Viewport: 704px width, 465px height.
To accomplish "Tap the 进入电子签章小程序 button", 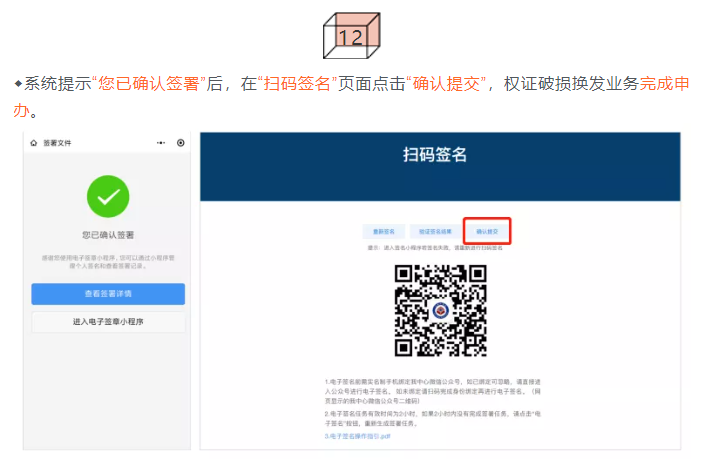I will (x=108, y=321).
